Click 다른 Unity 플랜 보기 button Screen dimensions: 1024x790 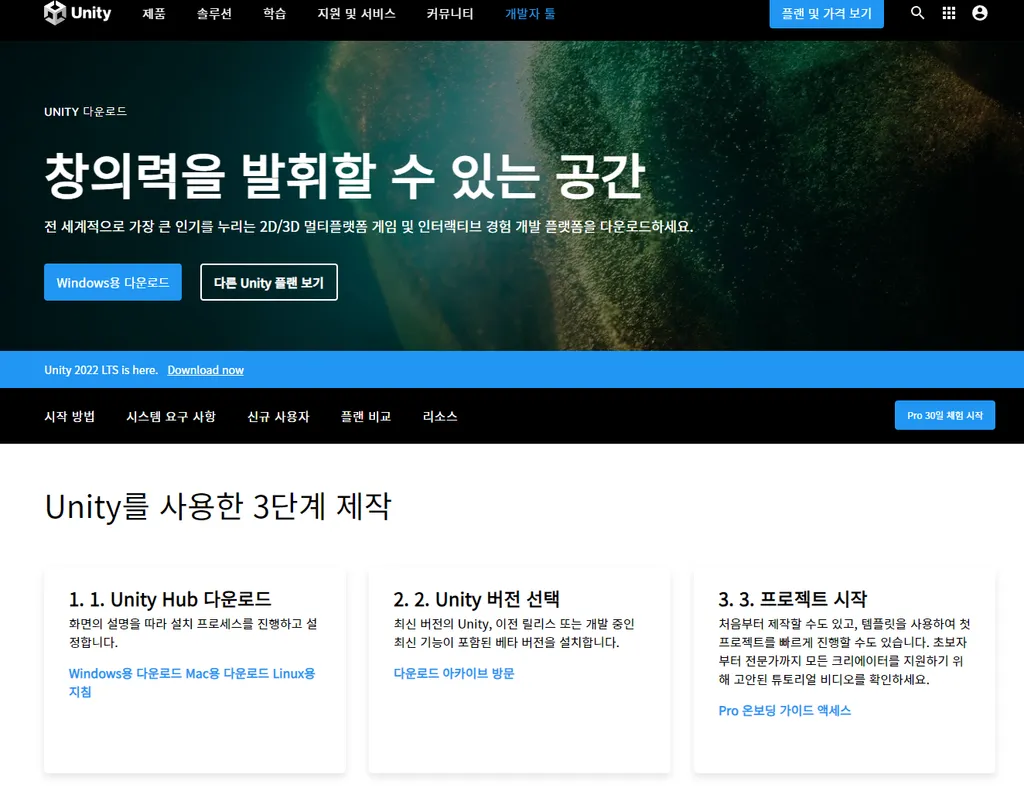point(269,282)
